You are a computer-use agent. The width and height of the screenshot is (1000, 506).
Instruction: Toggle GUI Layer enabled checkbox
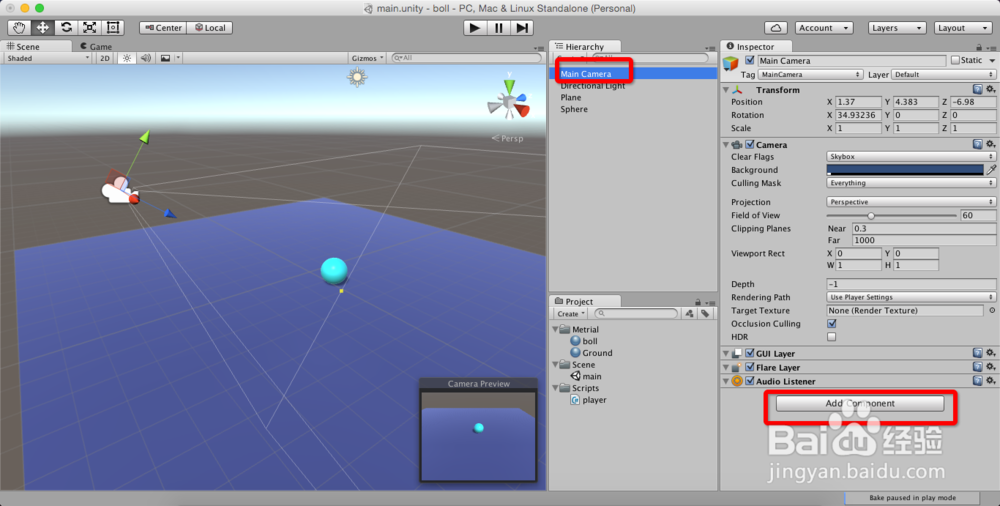click(x=750, y=353)
